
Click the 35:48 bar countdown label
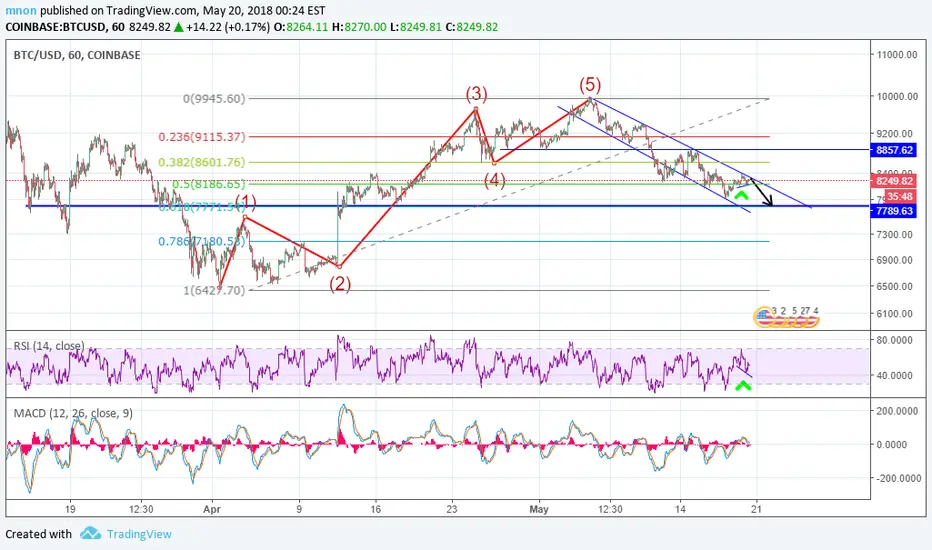coord(900,196)
